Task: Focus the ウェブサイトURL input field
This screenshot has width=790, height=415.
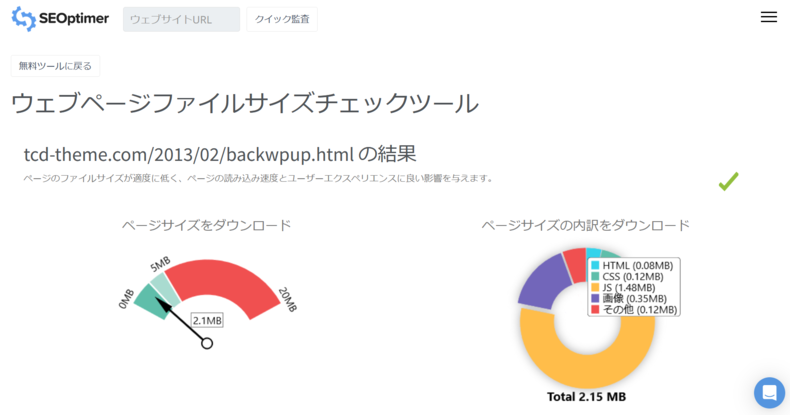Action: [181, 19]
